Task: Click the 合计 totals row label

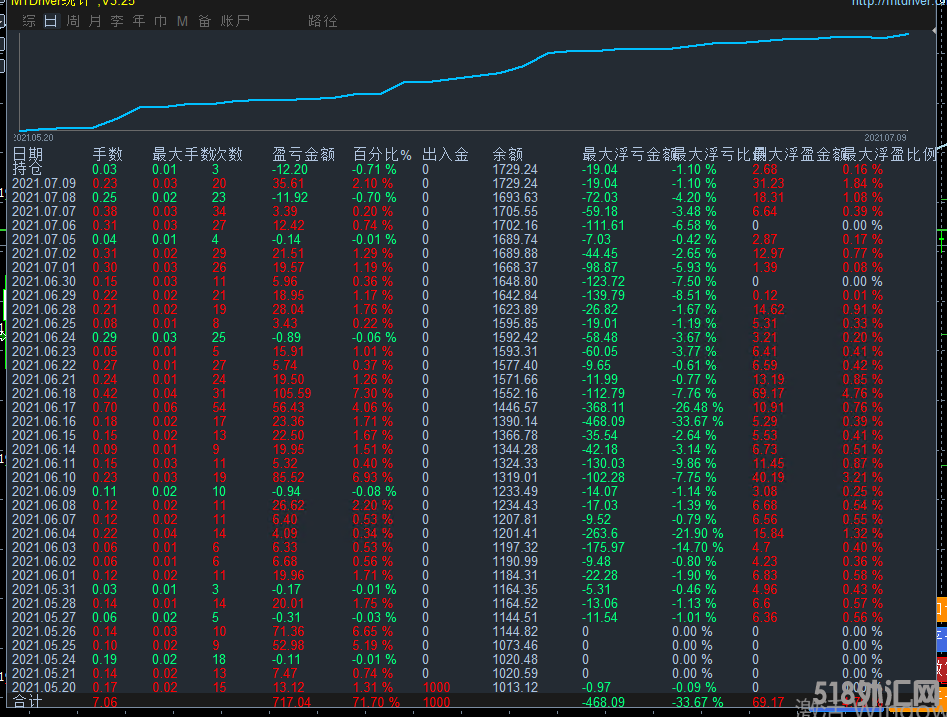Action: pos(28,702)
